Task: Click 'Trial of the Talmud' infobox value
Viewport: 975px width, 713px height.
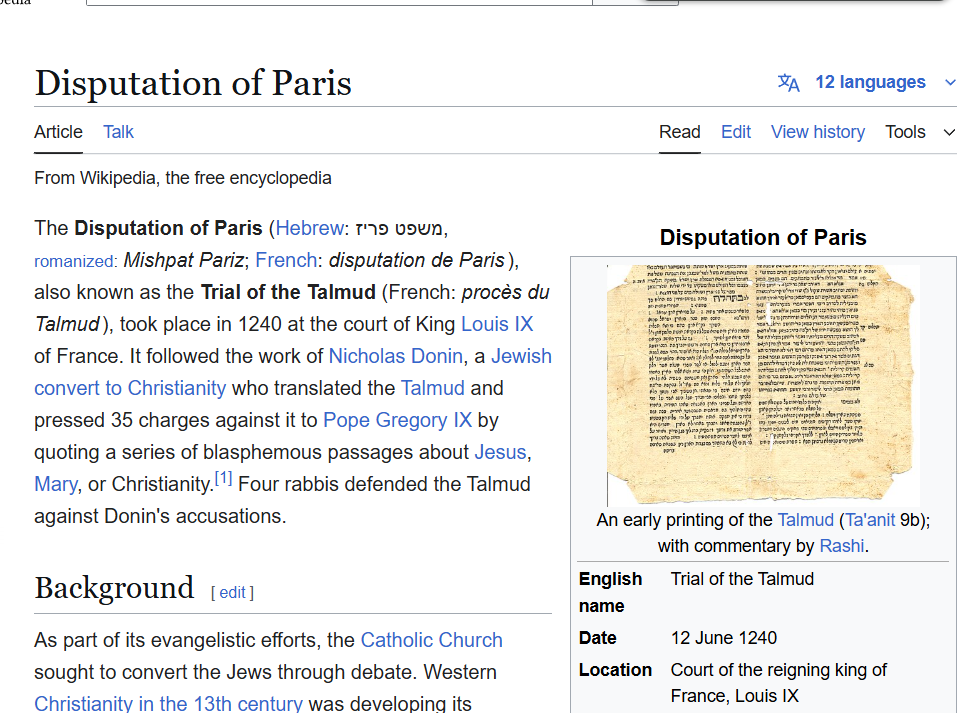Action: coord(742,579)
